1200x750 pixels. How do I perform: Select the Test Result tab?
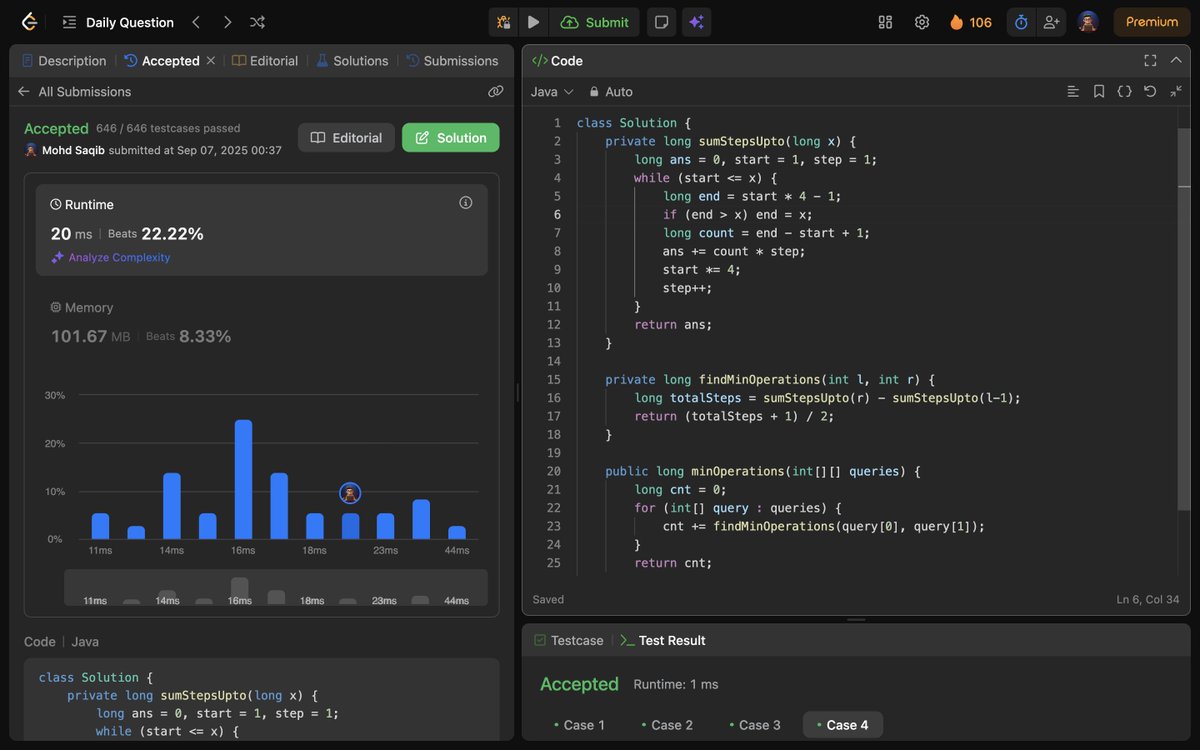click(x=663, y=641)
